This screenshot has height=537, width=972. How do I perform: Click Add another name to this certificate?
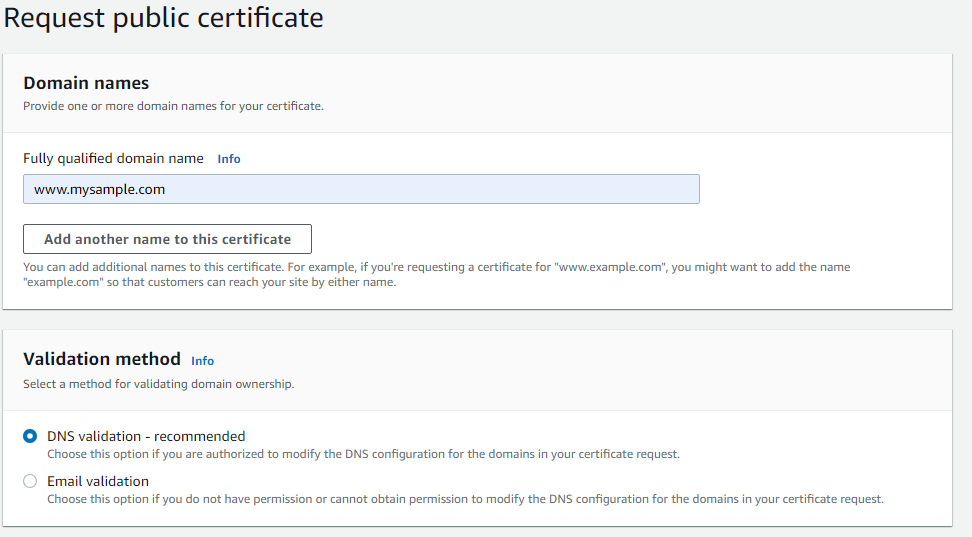(167, 239)
